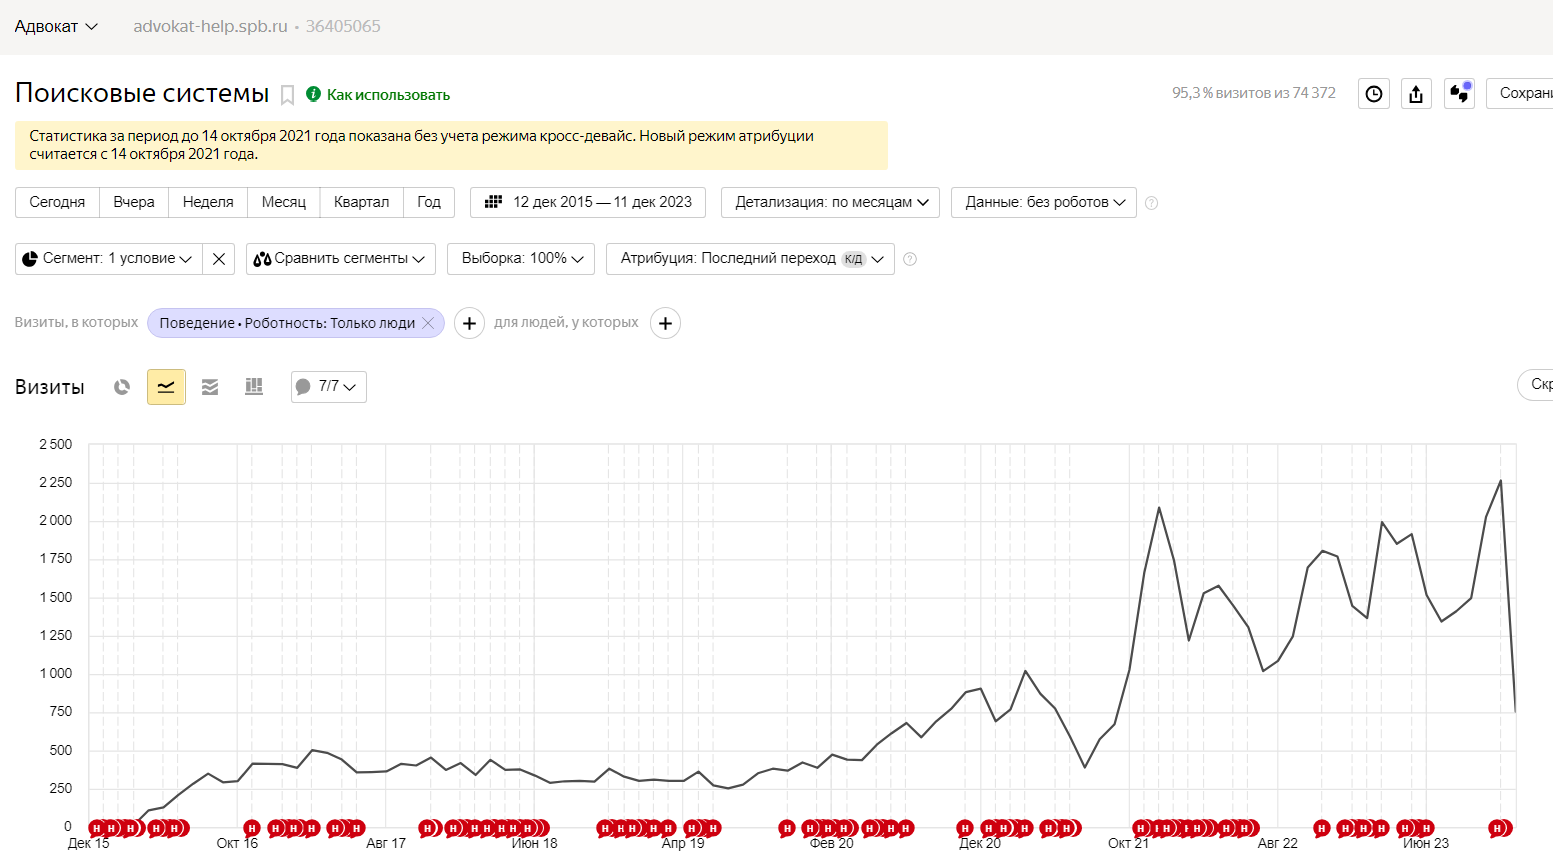Screen dimensions: 1553x867
Task: Add a visit condition with plus button
Action: pos(469,323)
